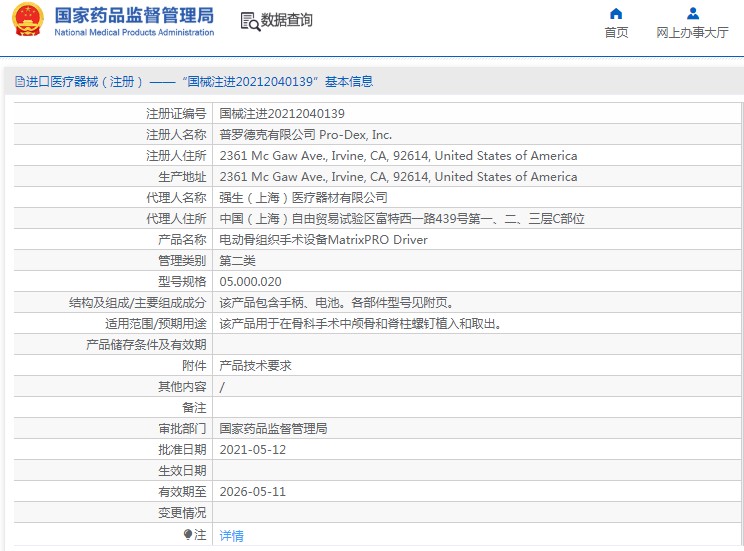Click the lightbulb icon beside 注
Image resolution: width=744 pixels, height=551 pixels.
click(x=188, y=535)
